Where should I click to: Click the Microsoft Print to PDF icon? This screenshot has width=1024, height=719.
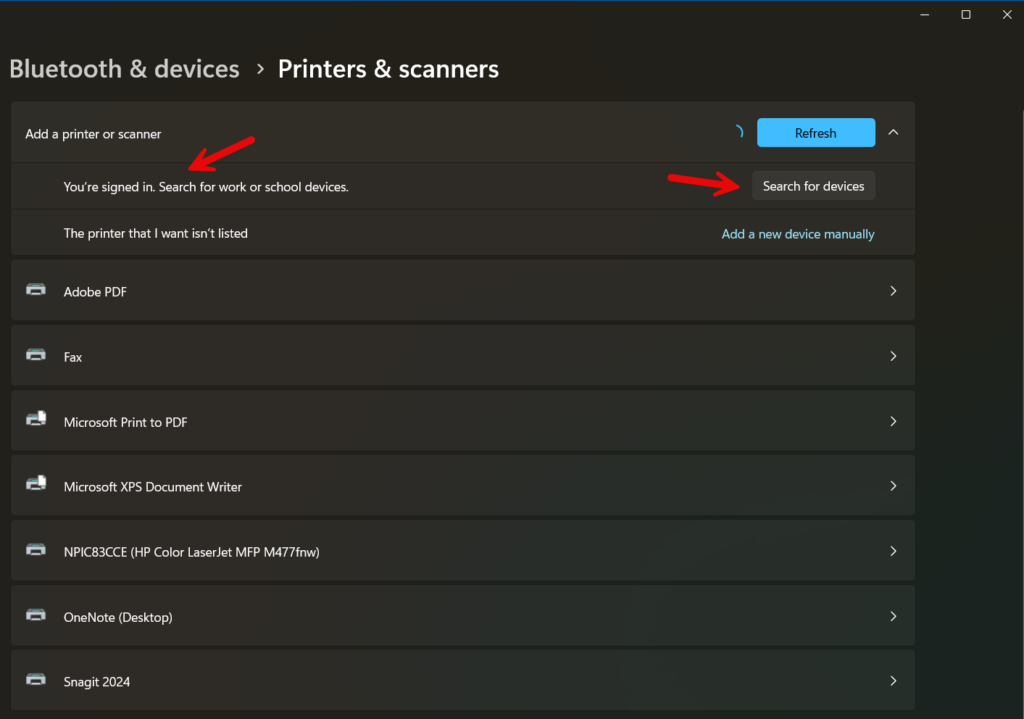pos(36,419)
